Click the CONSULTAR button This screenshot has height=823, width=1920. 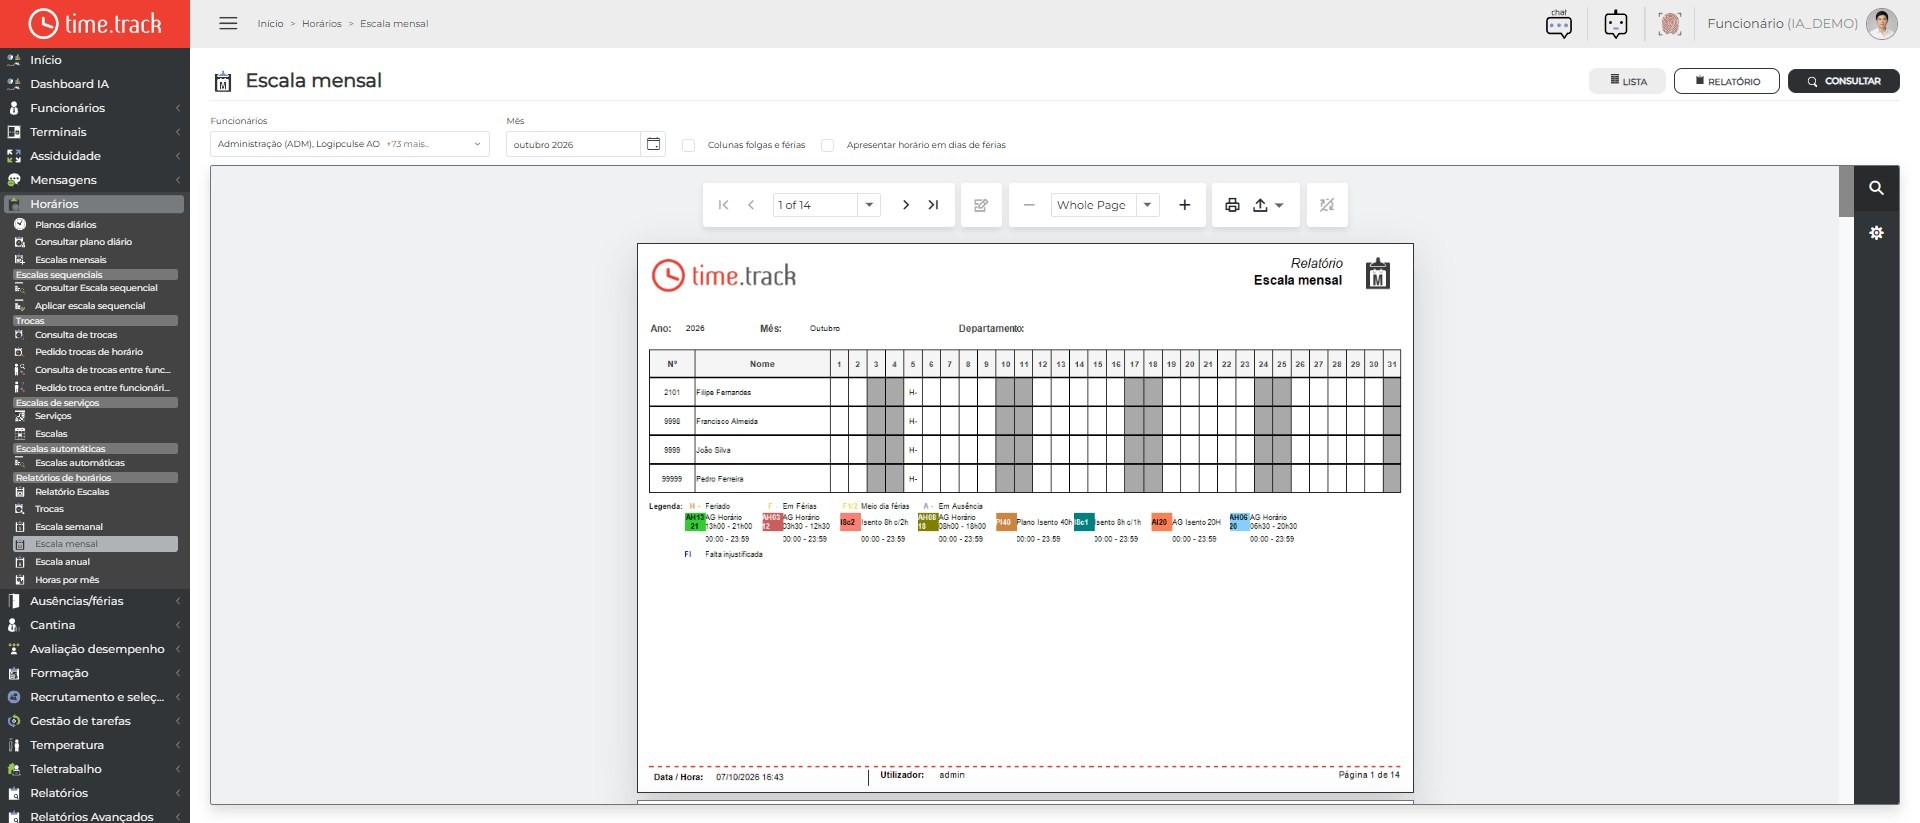(x=1844, y=81)
